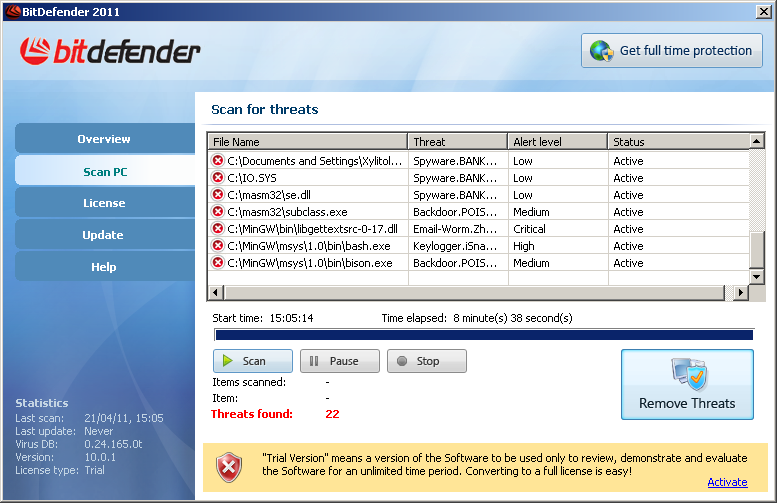
Task: Click Get full time protection button
Action: [x=671, y=51]
